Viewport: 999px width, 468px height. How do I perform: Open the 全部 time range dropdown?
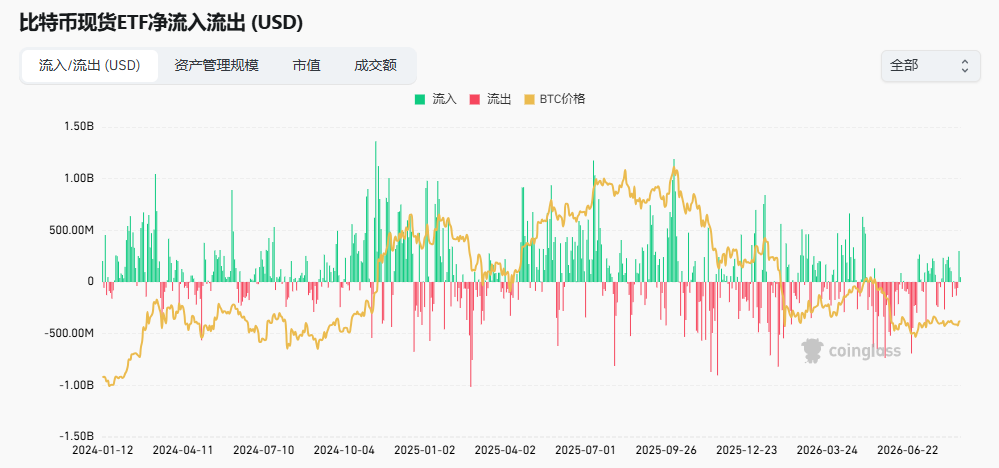coord(930,66)
